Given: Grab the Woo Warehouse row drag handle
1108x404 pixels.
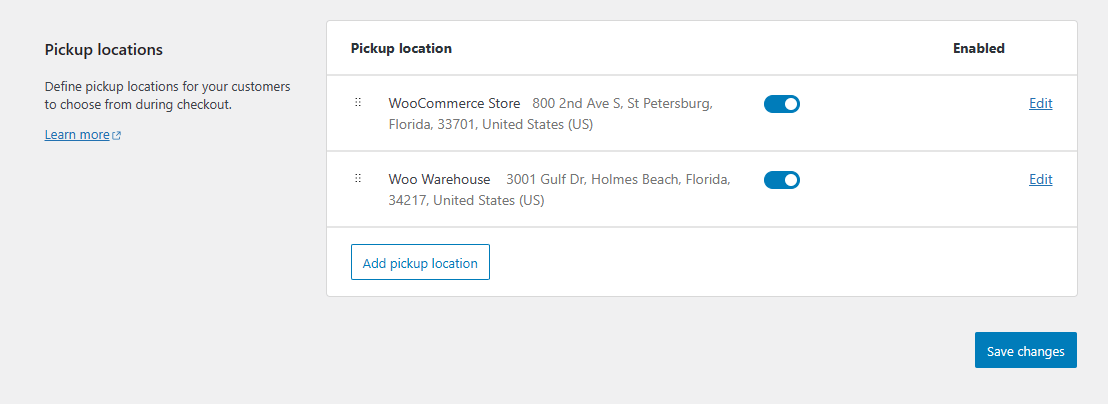Looking at the screenshot, I should point(358,178).
